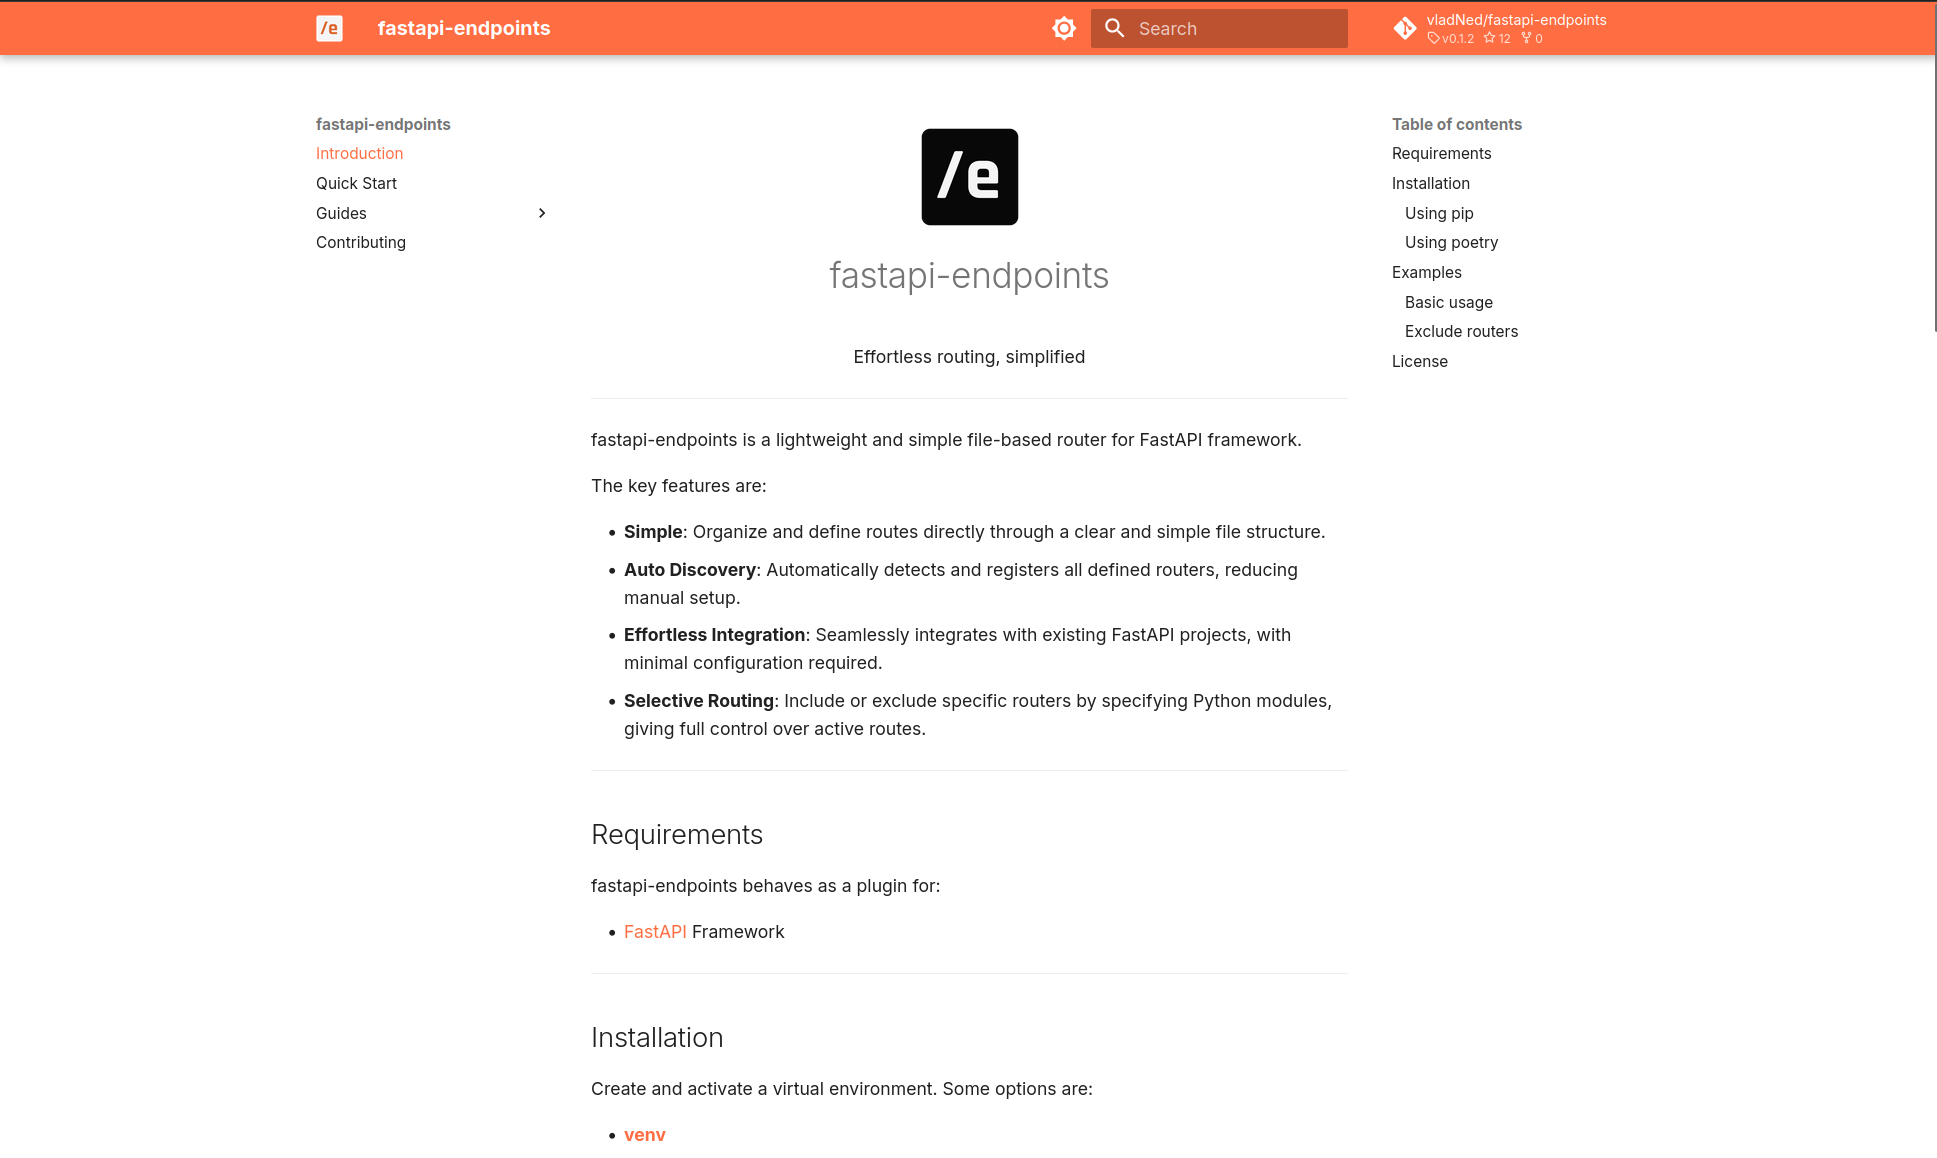
Task: Click the /e site logo in the header
Action: pos(330,28)
